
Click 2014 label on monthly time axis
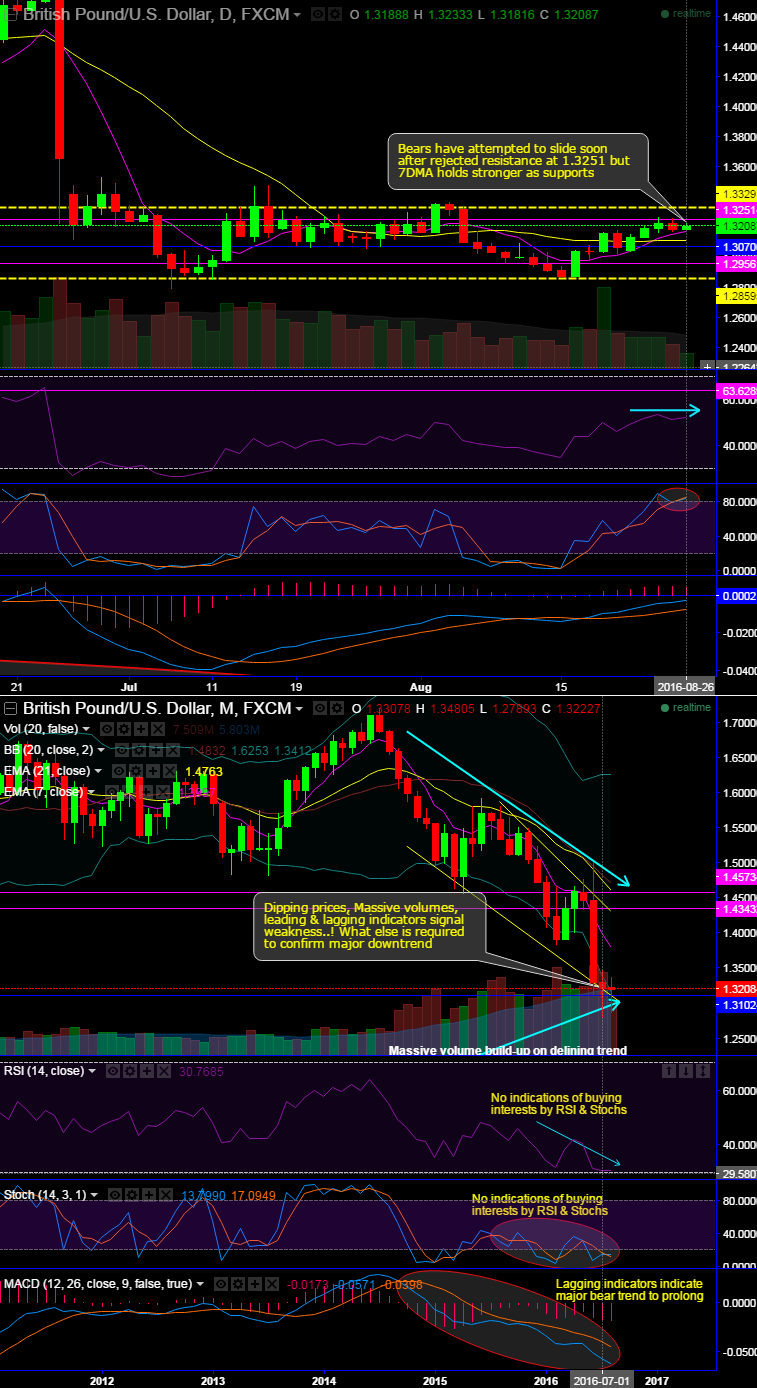pyautogui.click(x=324, y=1381)
